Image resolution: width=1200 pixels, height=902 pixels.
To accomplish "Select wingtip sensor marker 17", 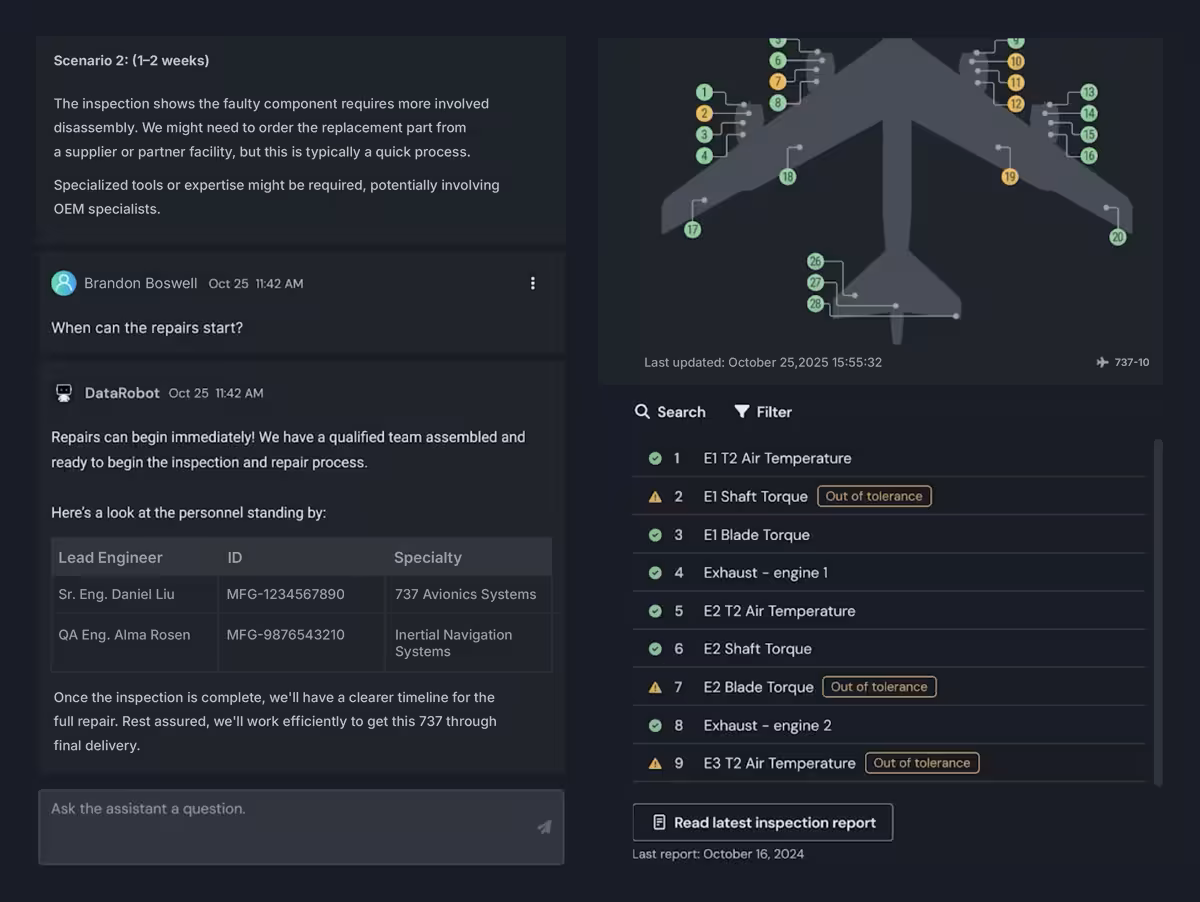I will [x=692, y=230].
